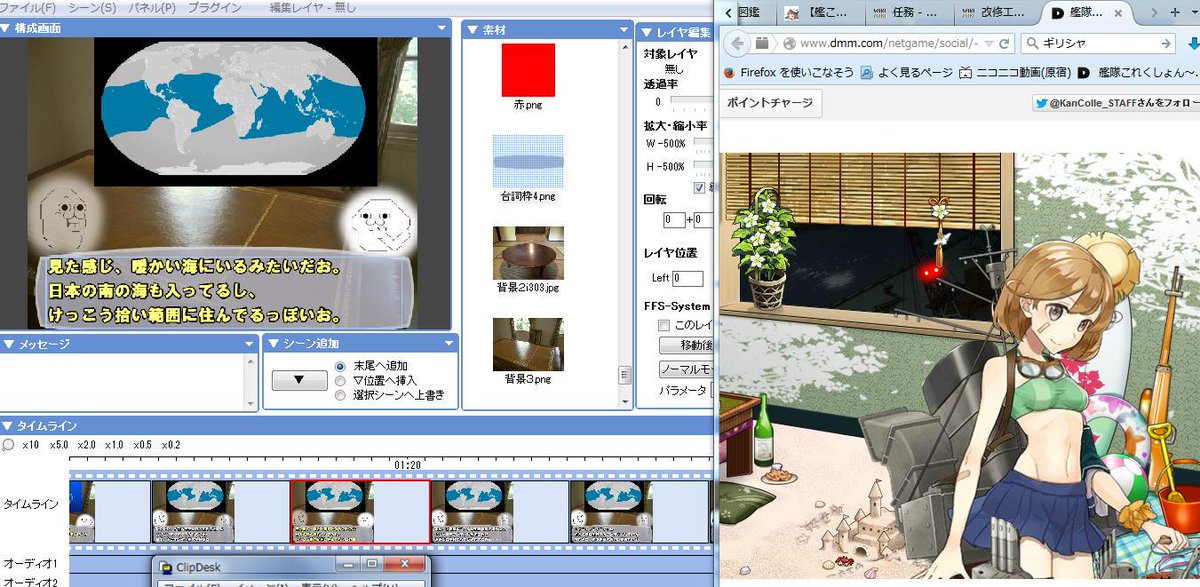This screenshot has height=587, width=1200.
Task: Set timeline zoom to x2.0
Action: coord(88,444)
